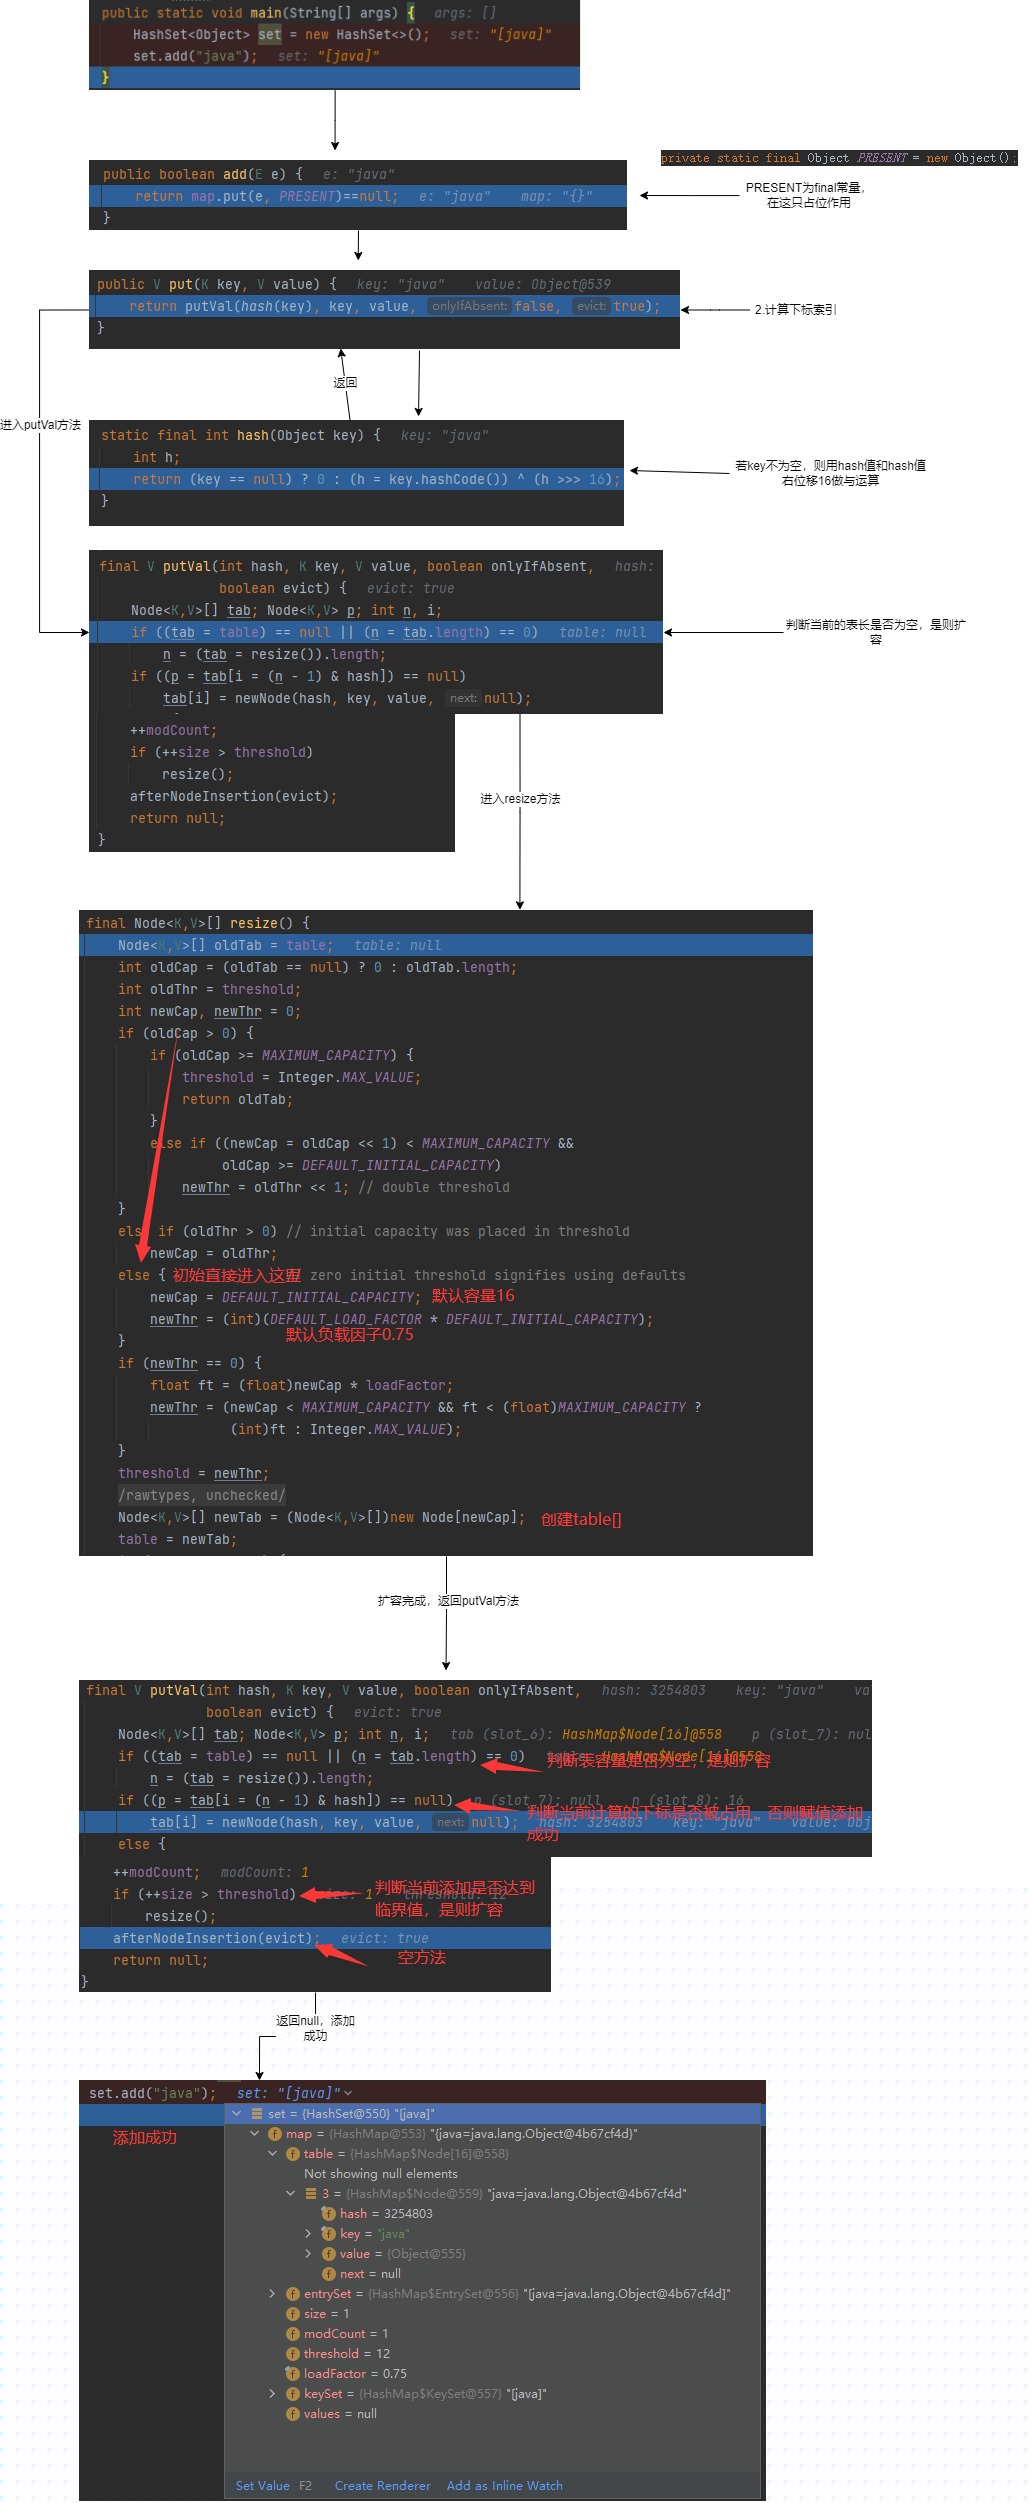The width and height of the screenshot is (1031, 2503).
Task: Click the 'evict:' inline hint before true in put()
Action: click(x=591, y=306)
